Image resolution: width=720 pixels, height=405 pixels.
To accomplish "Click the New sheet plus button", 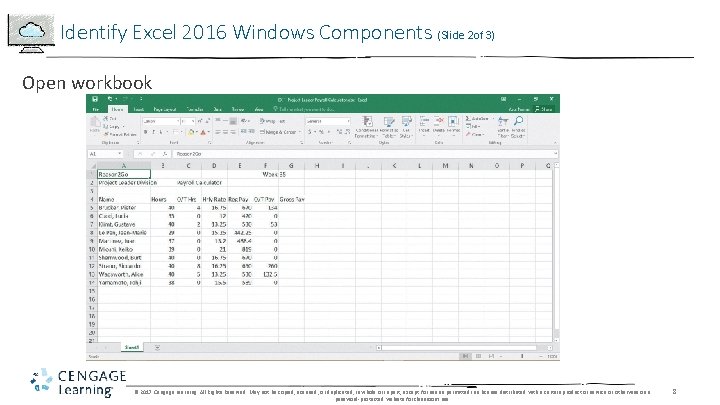I will (157, 348).
